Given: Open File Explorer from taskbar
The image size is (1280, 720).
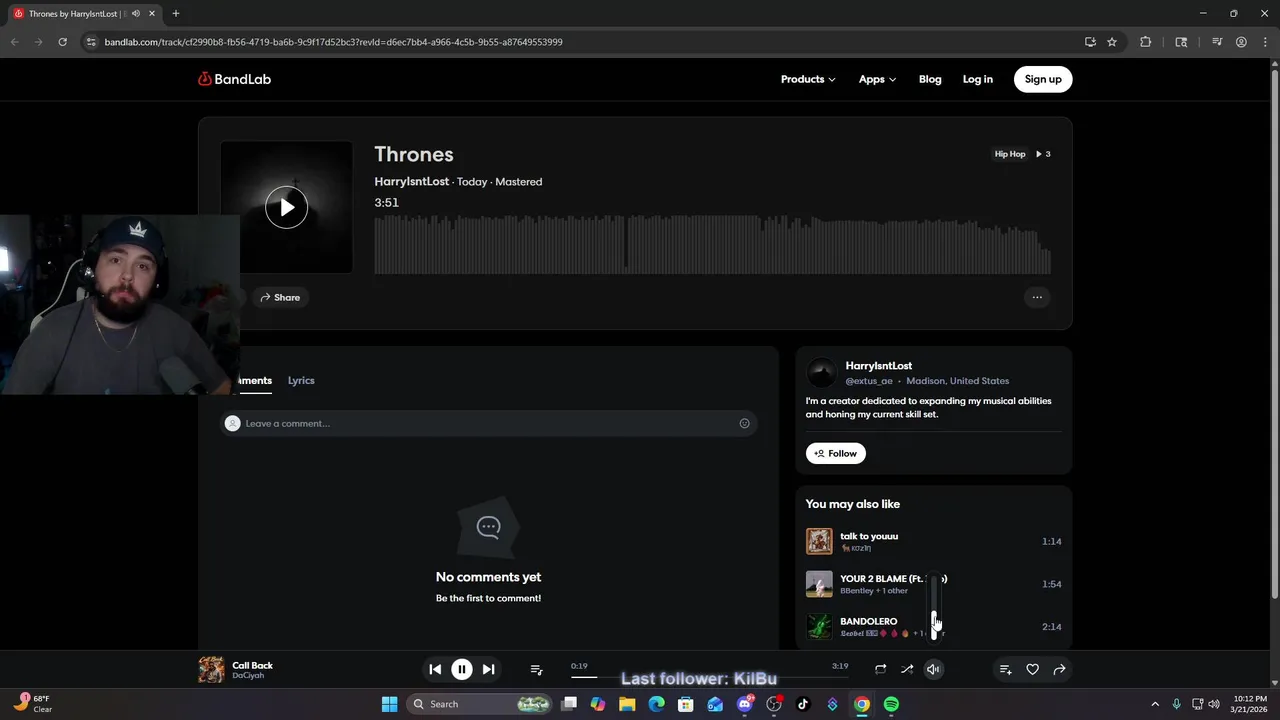Looking at the screenshot, I should pyautogui.click(x=627, y=704).
